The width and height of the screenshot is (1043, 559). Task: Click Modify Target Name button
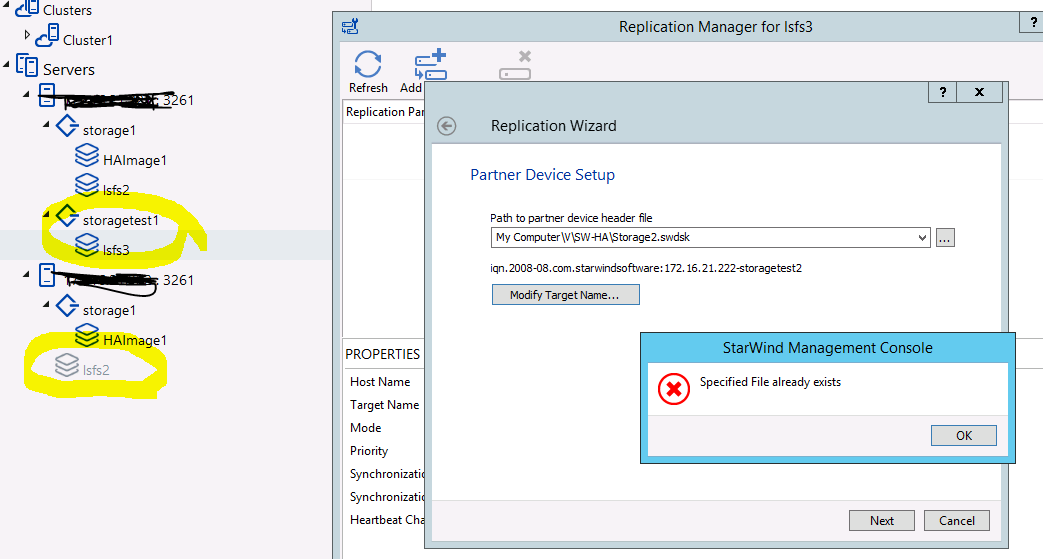click(x=565, y=295)
